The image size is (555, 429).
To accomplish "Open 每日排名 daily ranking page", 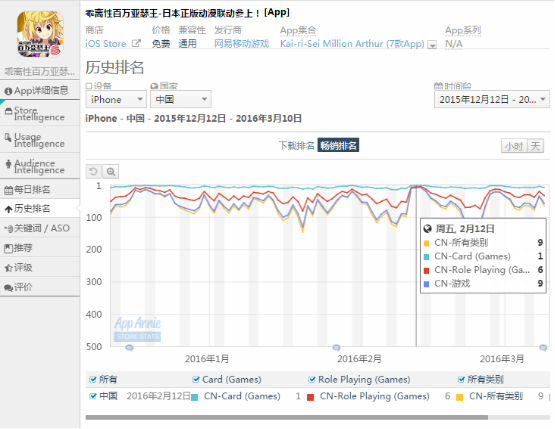I will coord(40,190).
